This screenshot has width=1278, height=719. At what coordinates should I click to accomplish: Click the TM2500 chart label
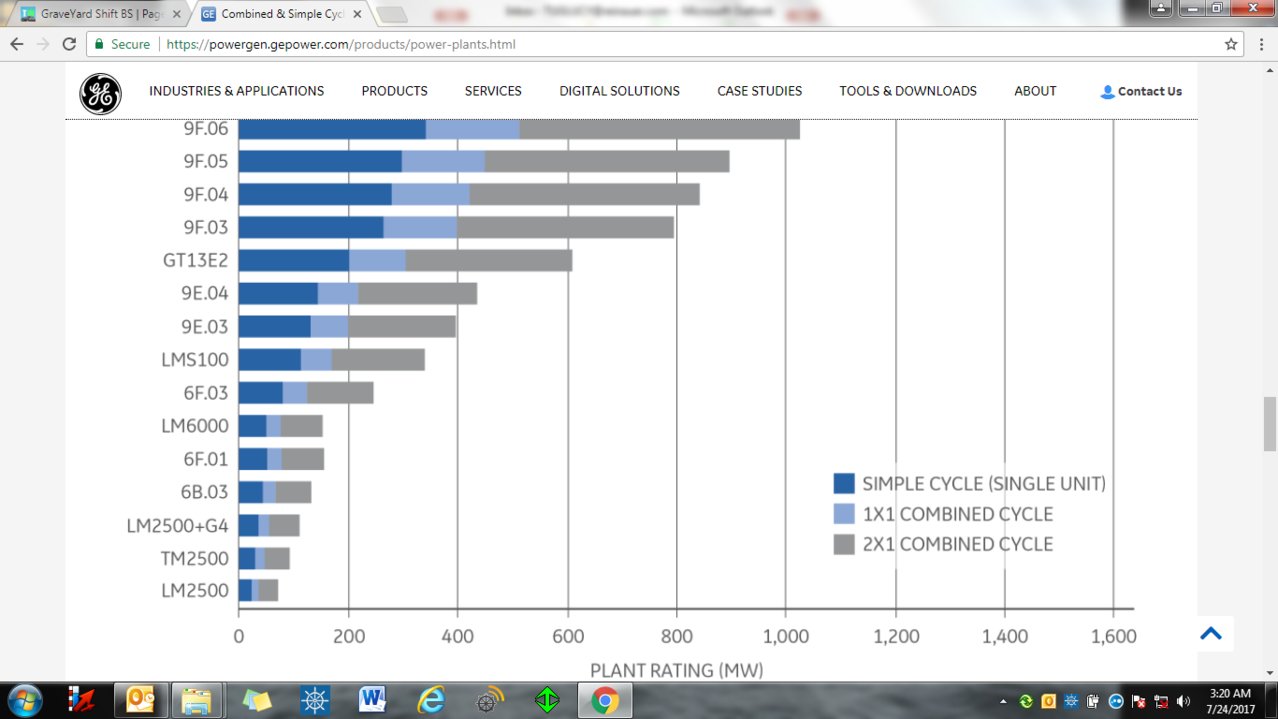click(195, 558)
